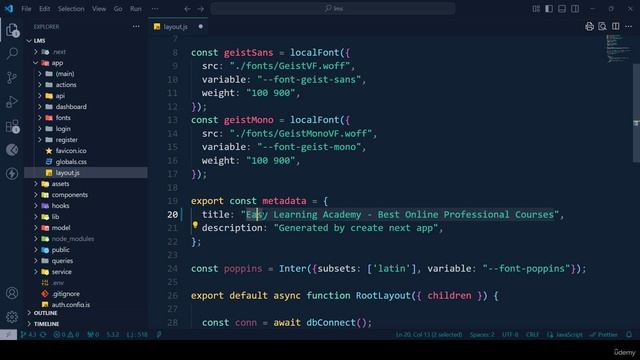The image size is (640, 360).
Task: Open the Selection menu
Action: [71, 9]
